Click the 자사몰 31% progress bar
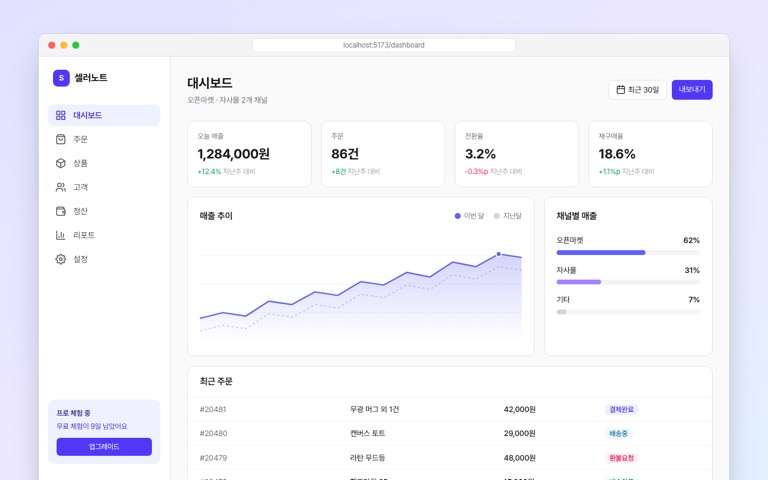The height and width of the screenshot is (480, 768). tap(628, 282)
